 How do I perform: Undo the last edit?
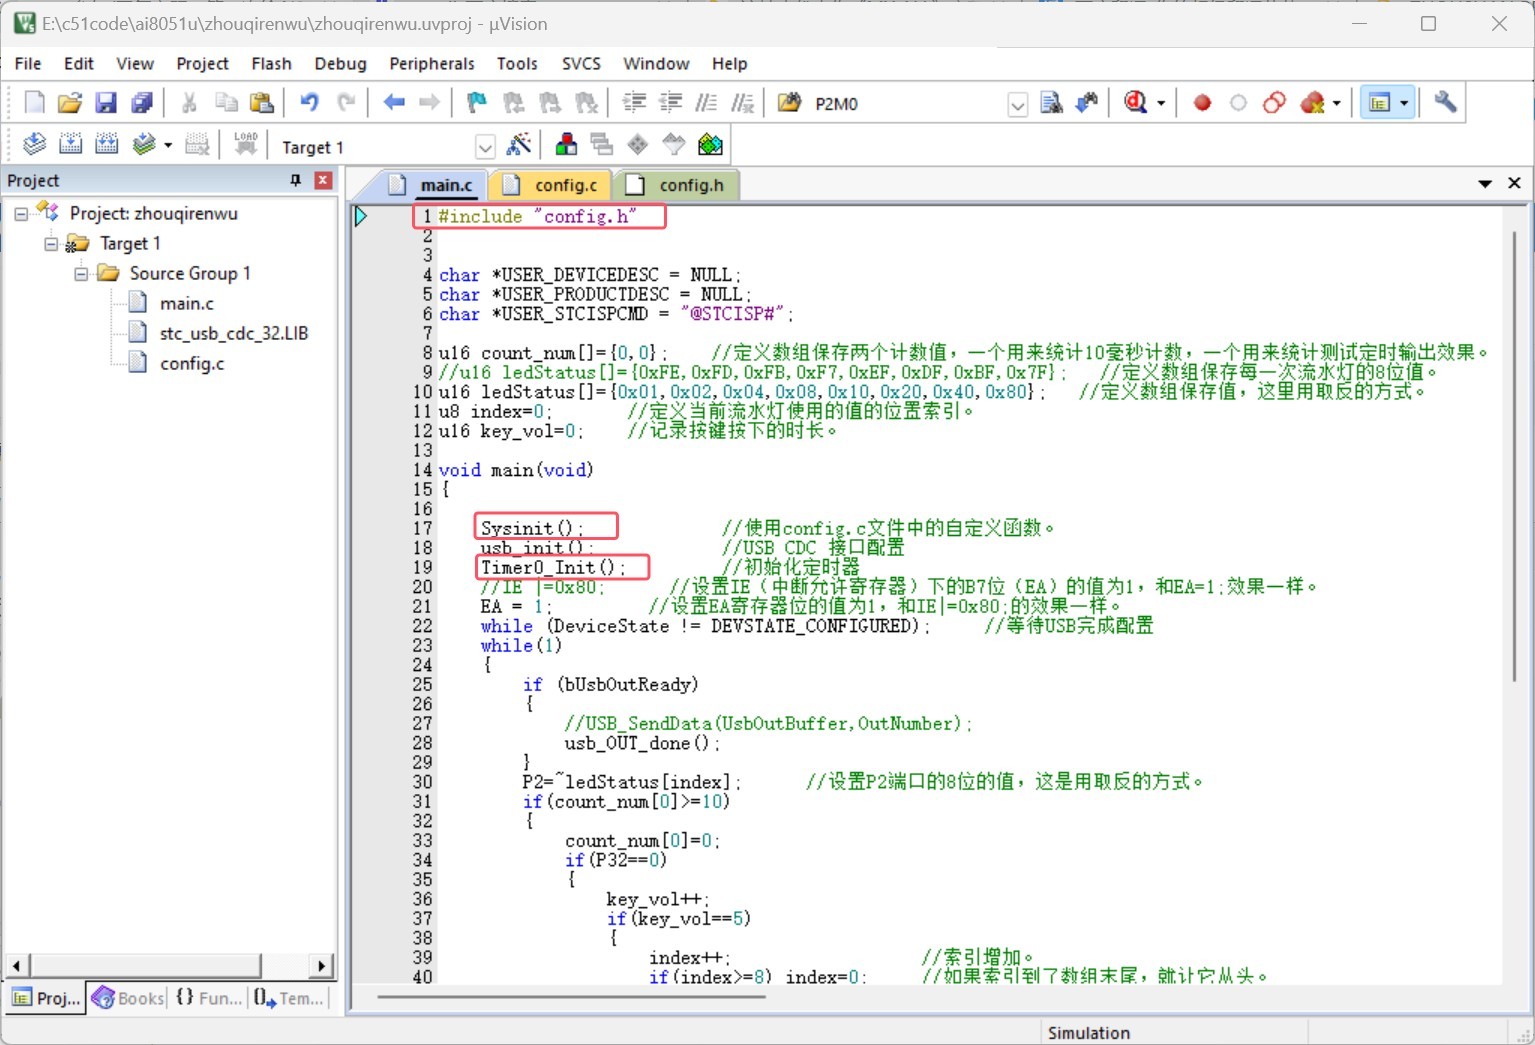(310, 103)
